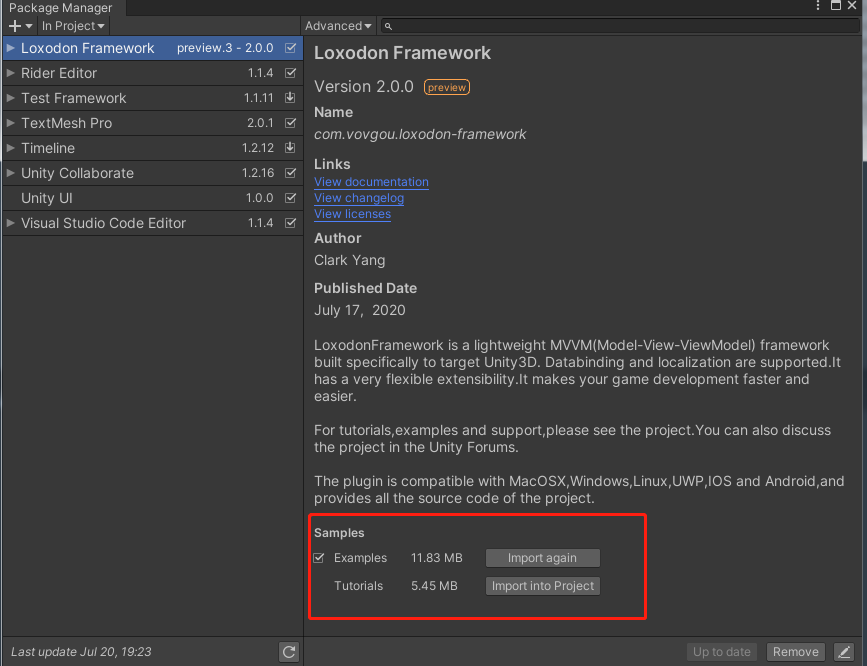This screenshot has width=867, height=666.
Task: Click Import into Project for Tutorials
Action: click(542, 586)
